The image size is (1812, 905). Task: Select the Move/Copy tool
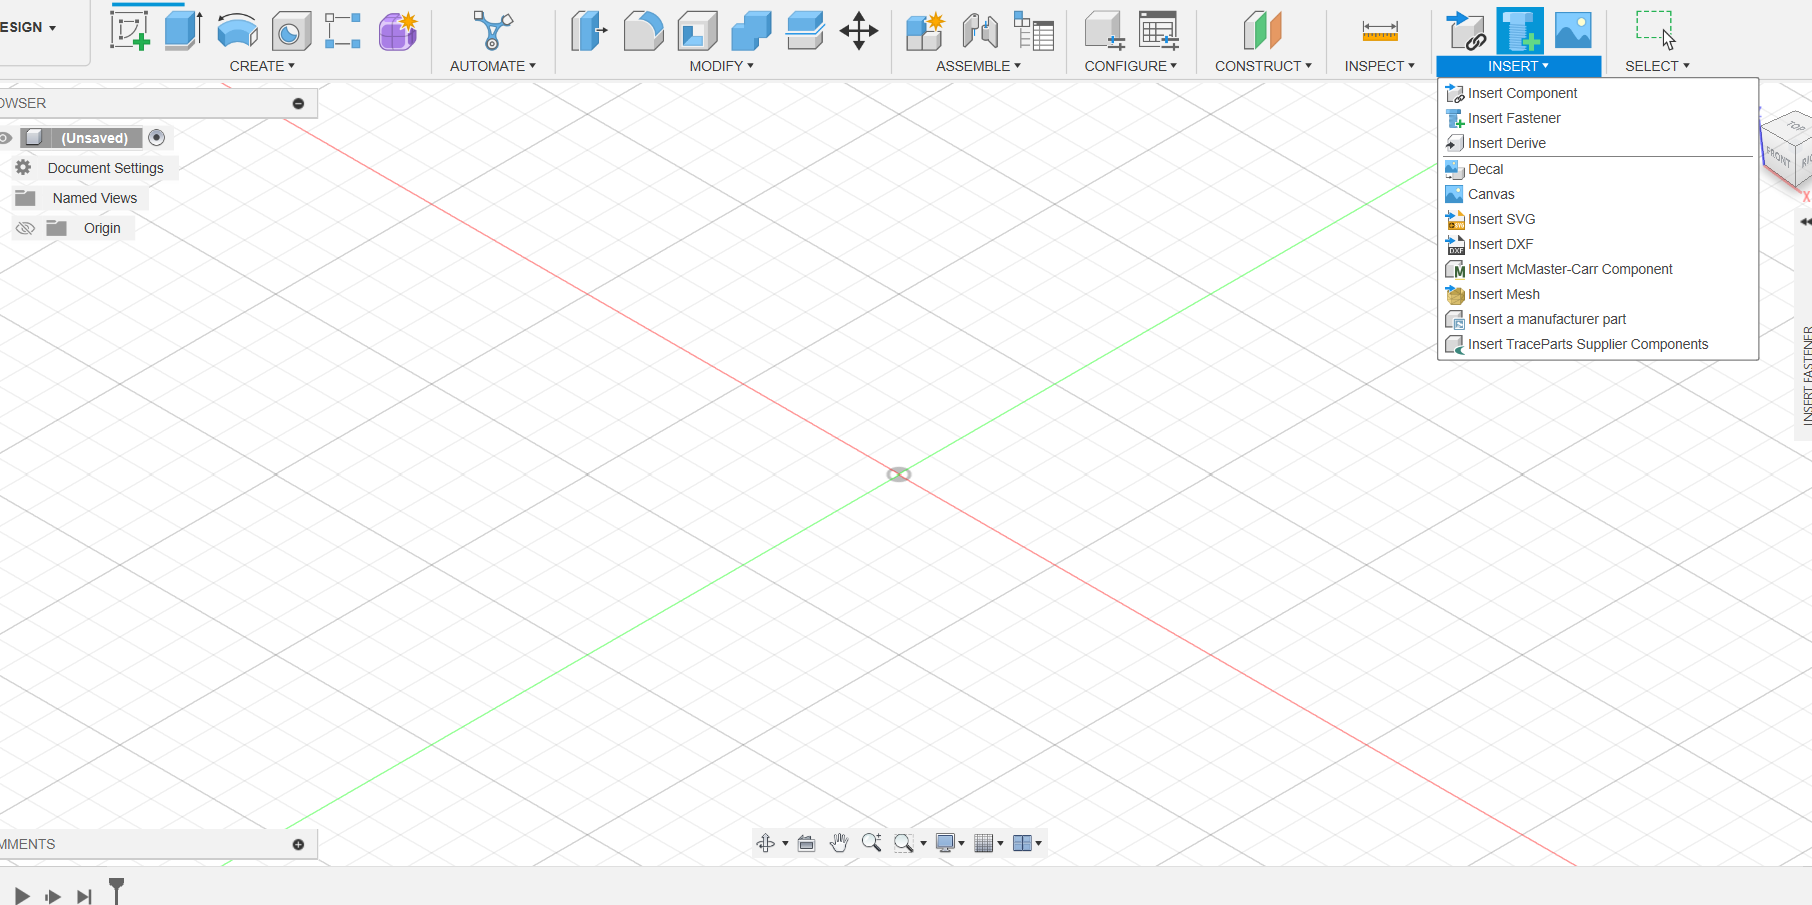coord(859,31)
